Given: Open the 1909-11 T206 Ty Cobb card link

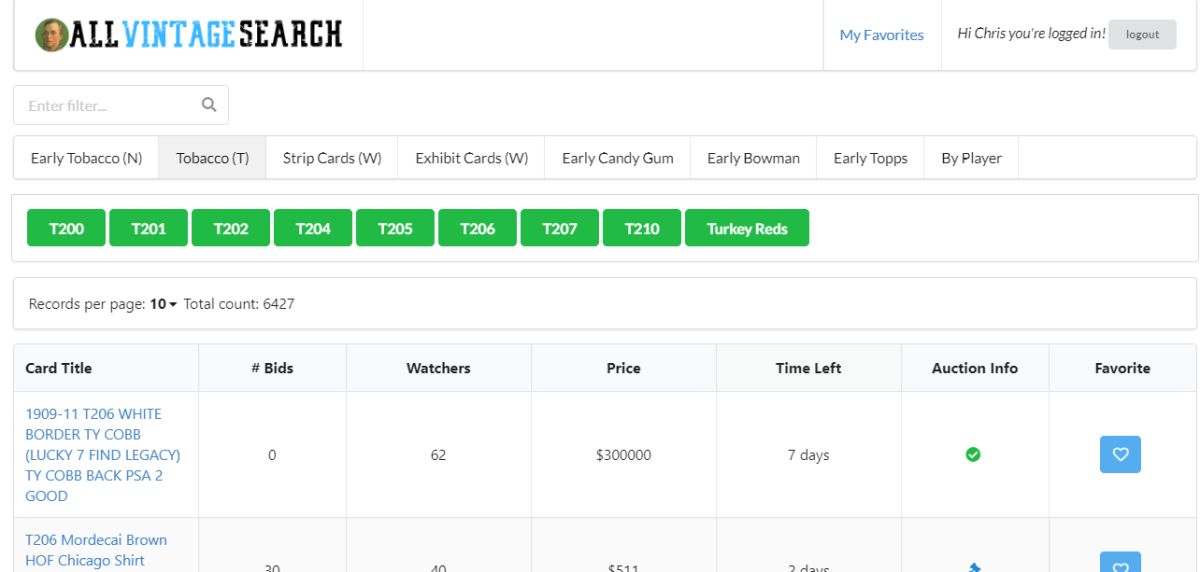Looking at the screenshot, I should 103,455.
